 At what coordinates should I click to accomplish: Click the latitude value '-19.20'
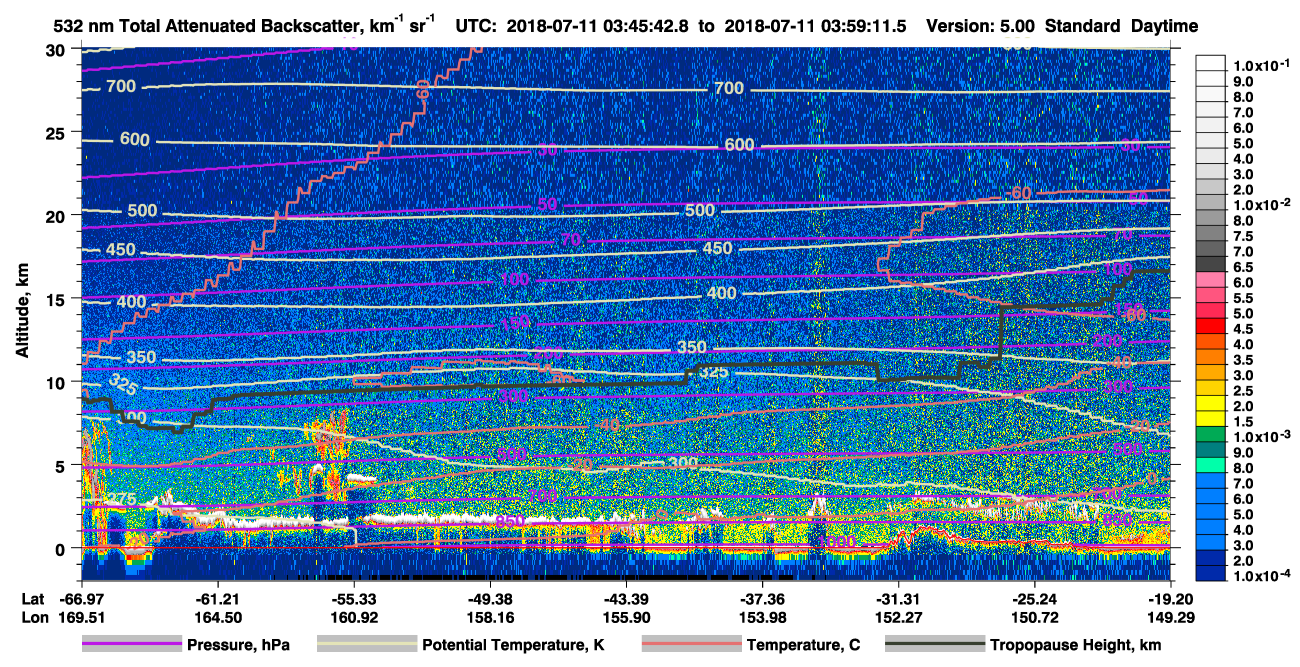click(x=1171, y=598)
